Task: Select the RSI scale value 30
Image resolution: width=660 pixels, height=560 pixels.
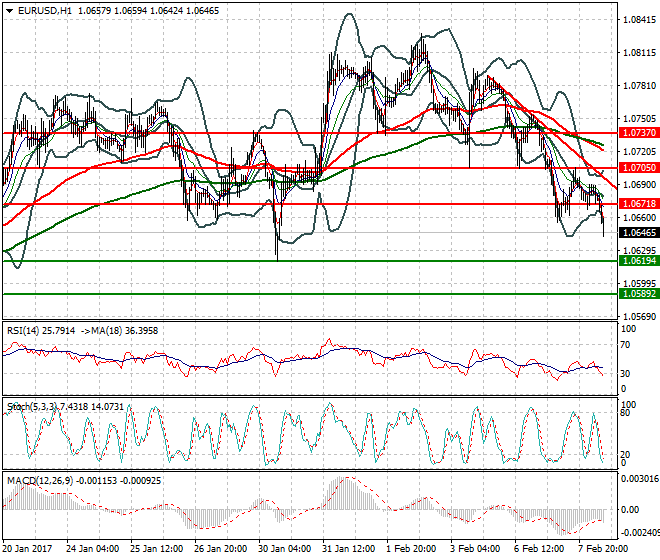Action: tap(625, 373)
